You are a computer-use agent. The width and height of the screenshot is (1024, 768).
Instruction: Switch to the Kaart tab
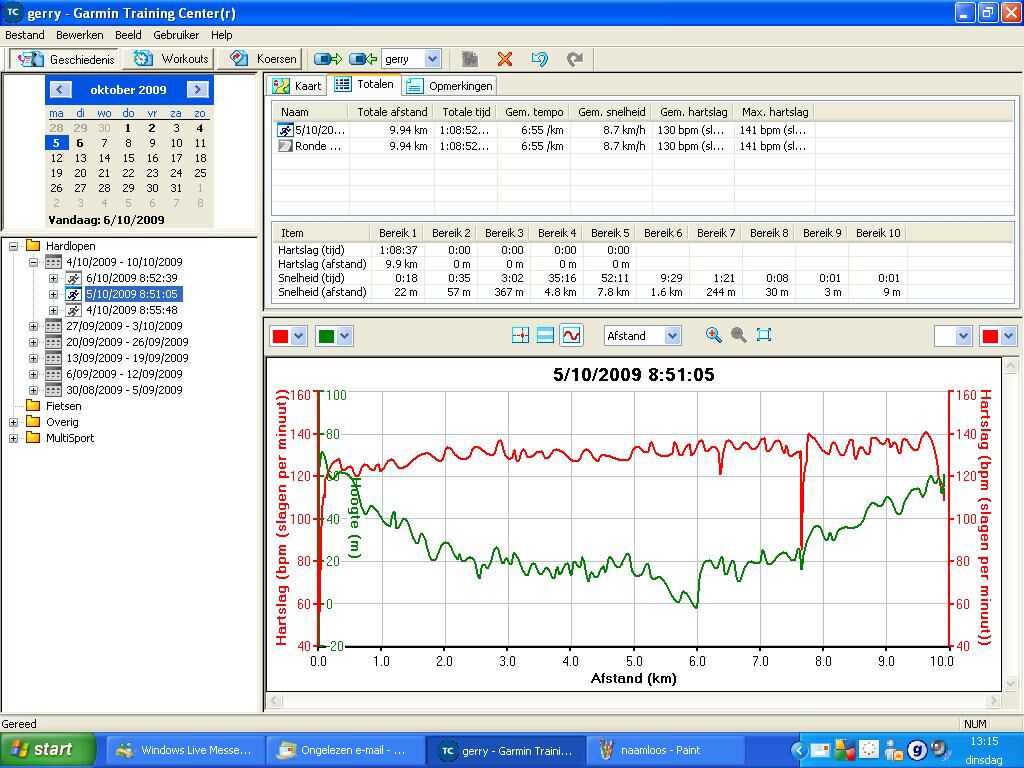point(298,86)
